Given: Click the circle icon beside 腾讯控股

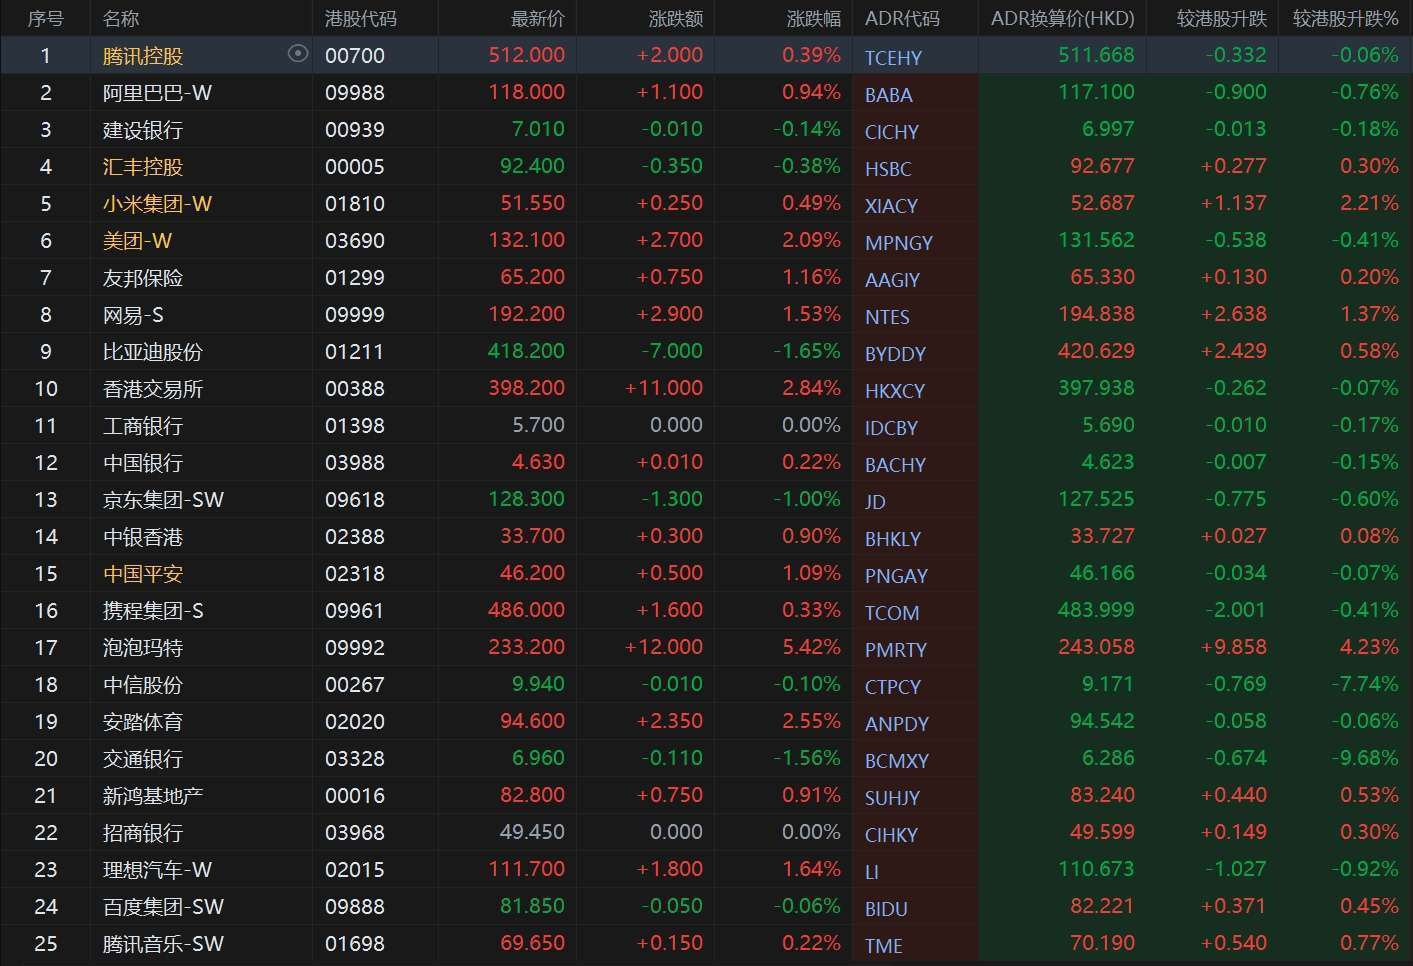Looking at the screenshot, I should click(x=298, y=54).
